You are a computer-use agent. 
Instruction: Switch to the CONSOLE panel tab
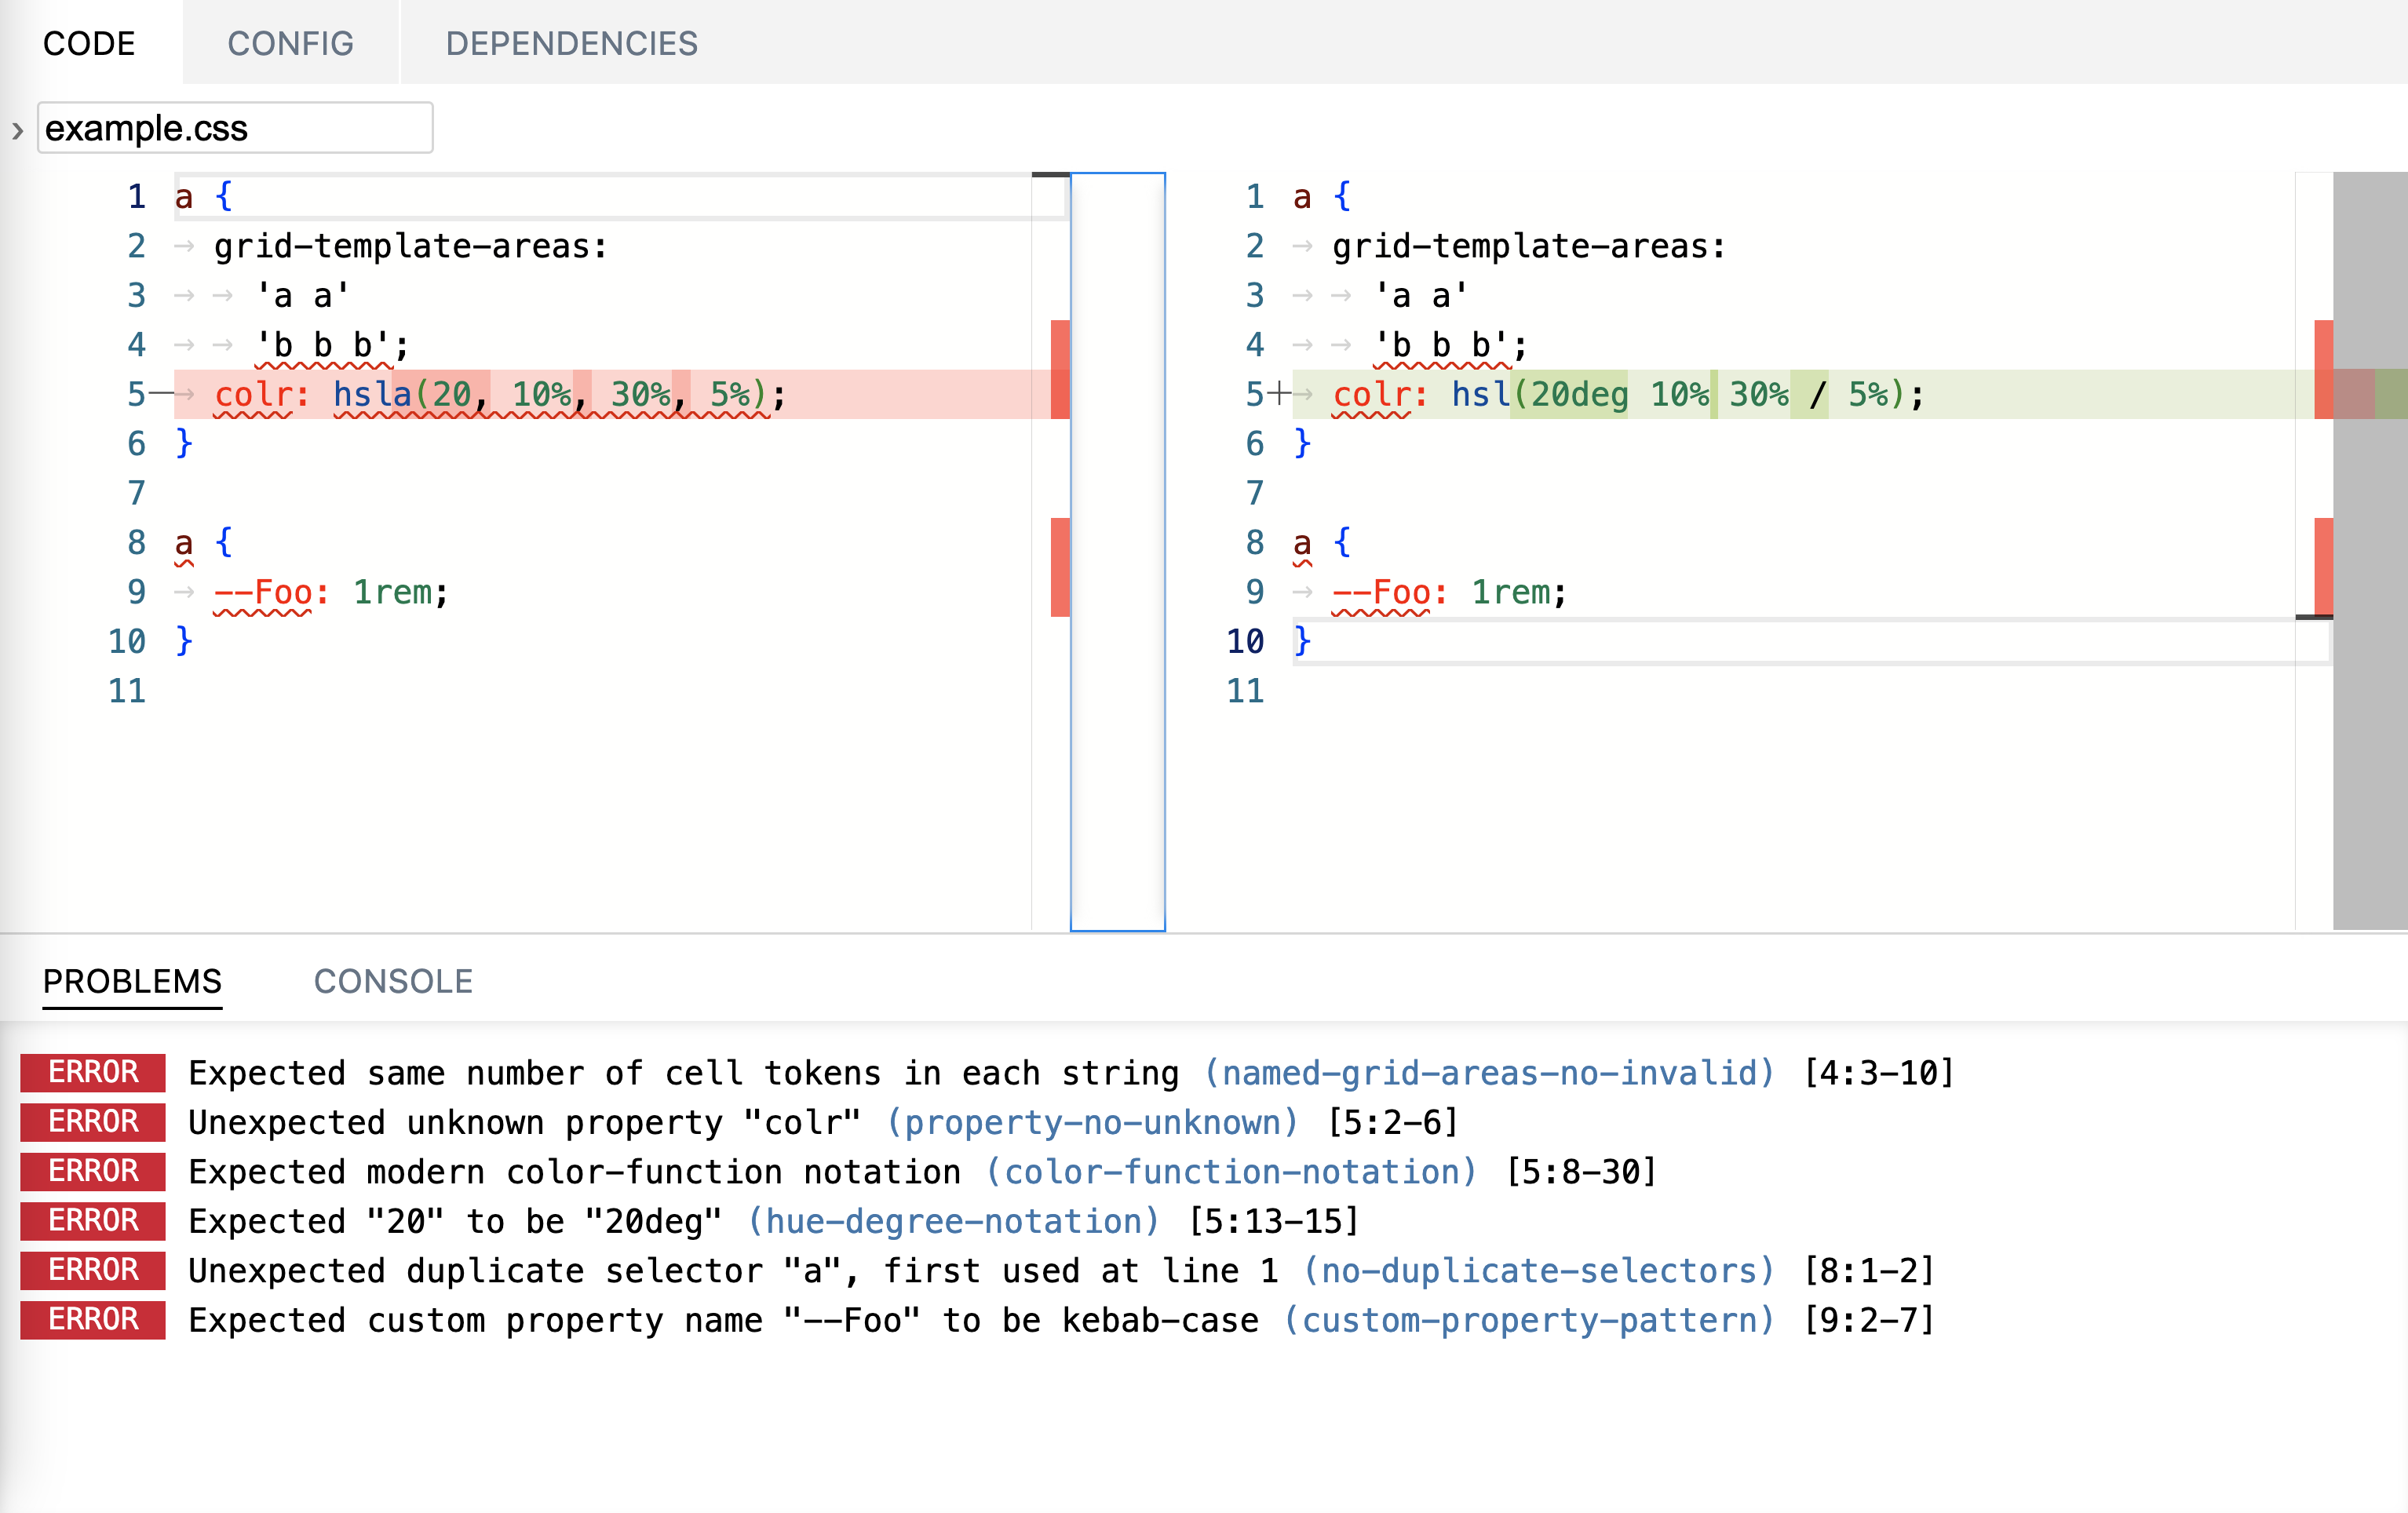point(393,981)
